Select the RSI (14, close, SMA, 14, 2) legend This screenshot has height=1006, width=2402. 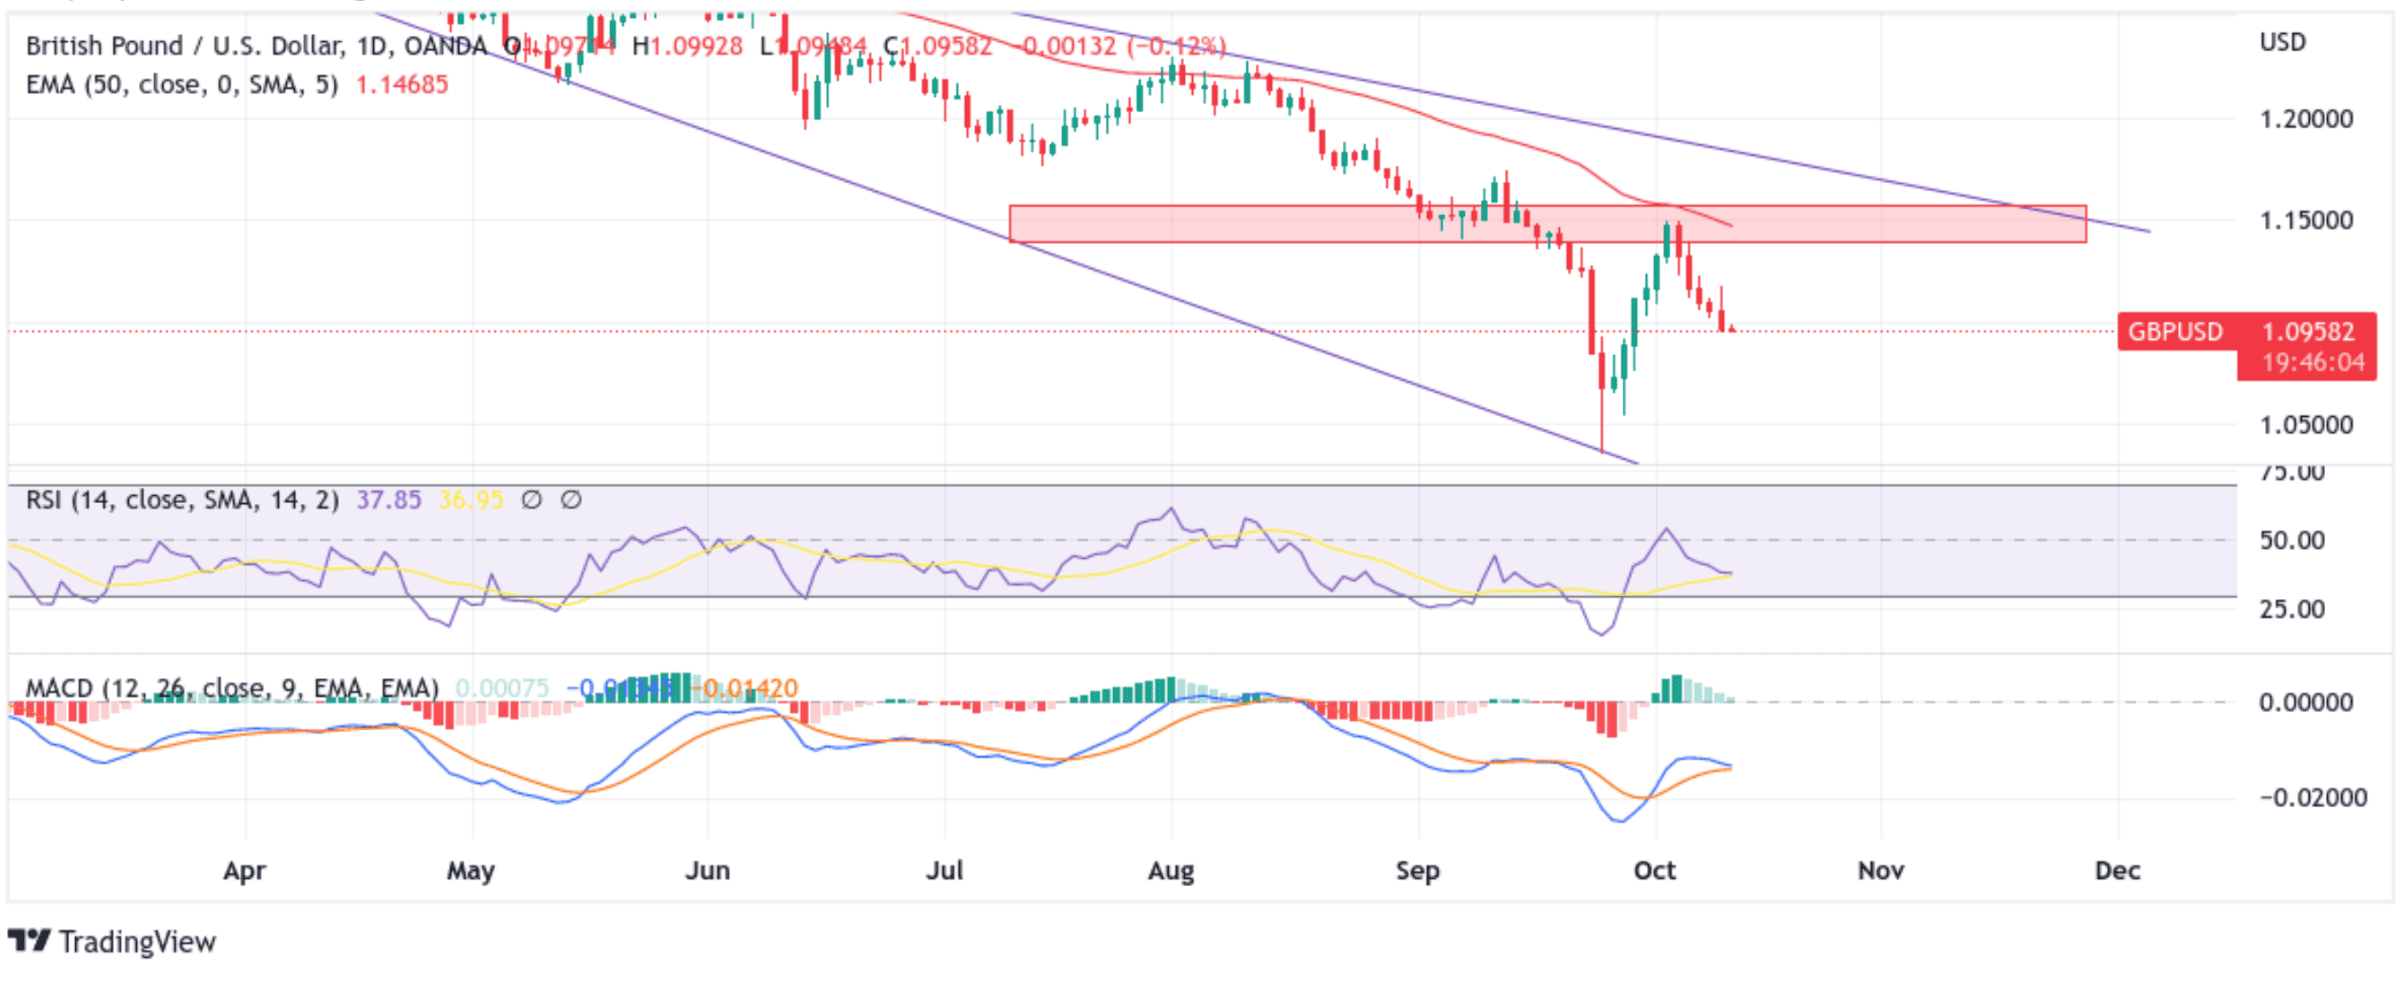click(182, 500)
